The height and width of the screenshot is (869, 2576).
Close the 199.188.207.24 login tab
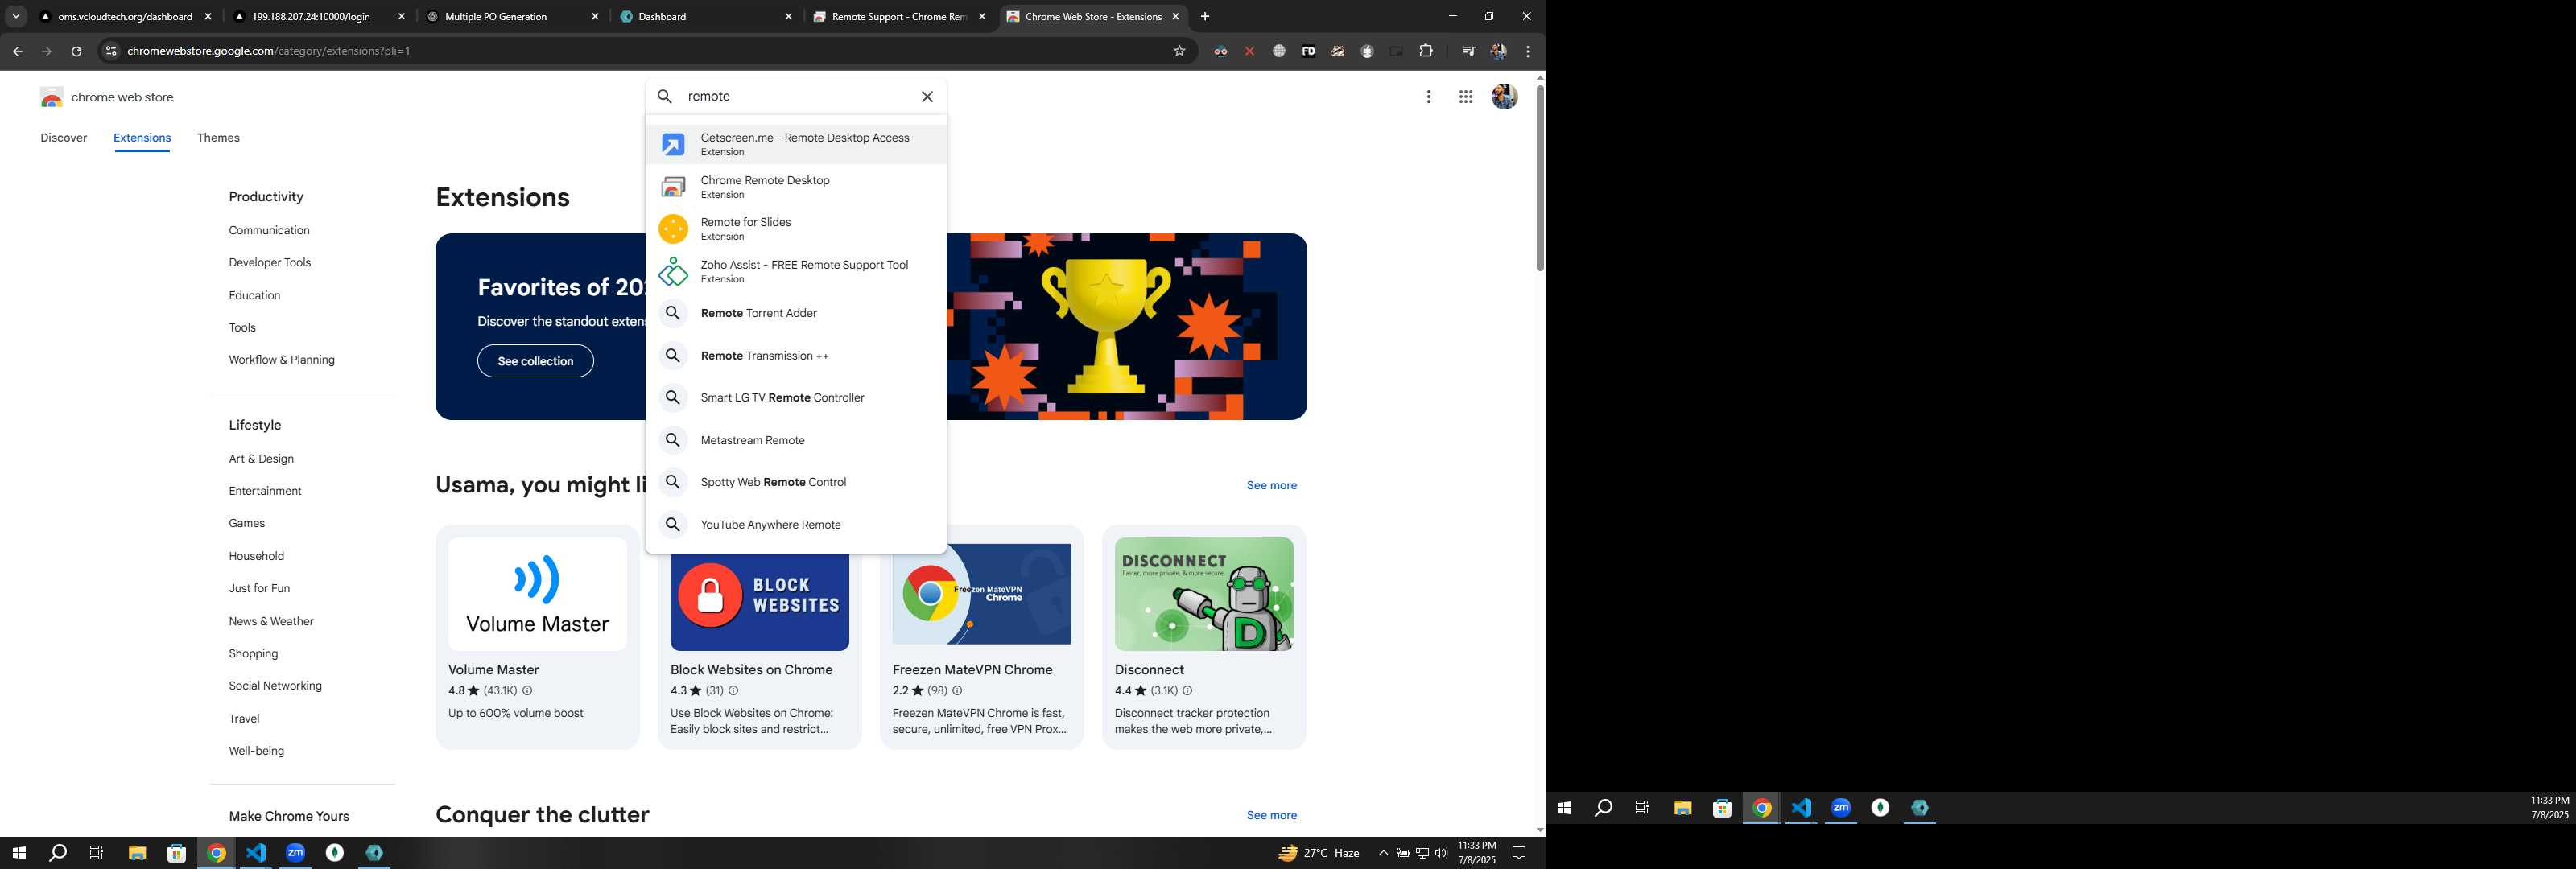pyautogui.click(x=402, y=16)
